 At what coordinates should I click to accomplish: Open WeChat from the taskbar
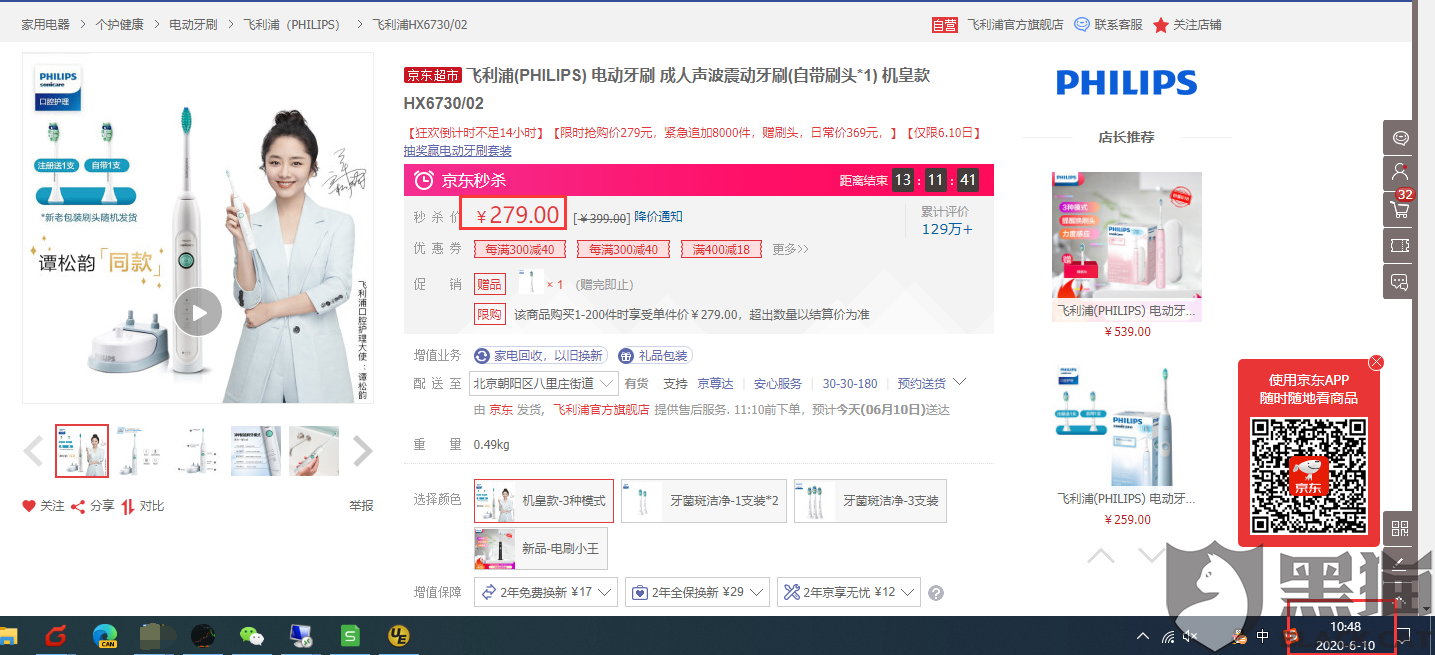point(252,635)
